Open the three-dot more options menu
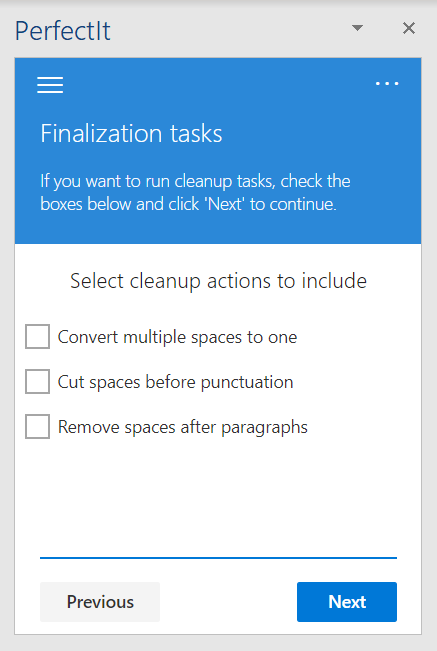437x651 pixels. pos(387,83)
